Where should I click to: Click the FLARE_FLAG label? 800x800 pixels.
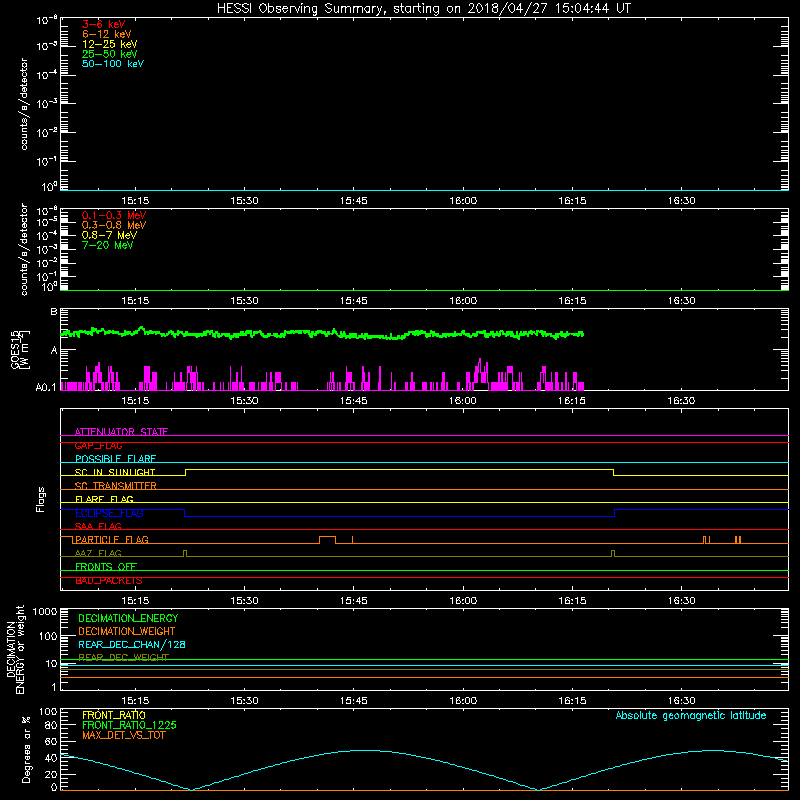coord(104,499)
